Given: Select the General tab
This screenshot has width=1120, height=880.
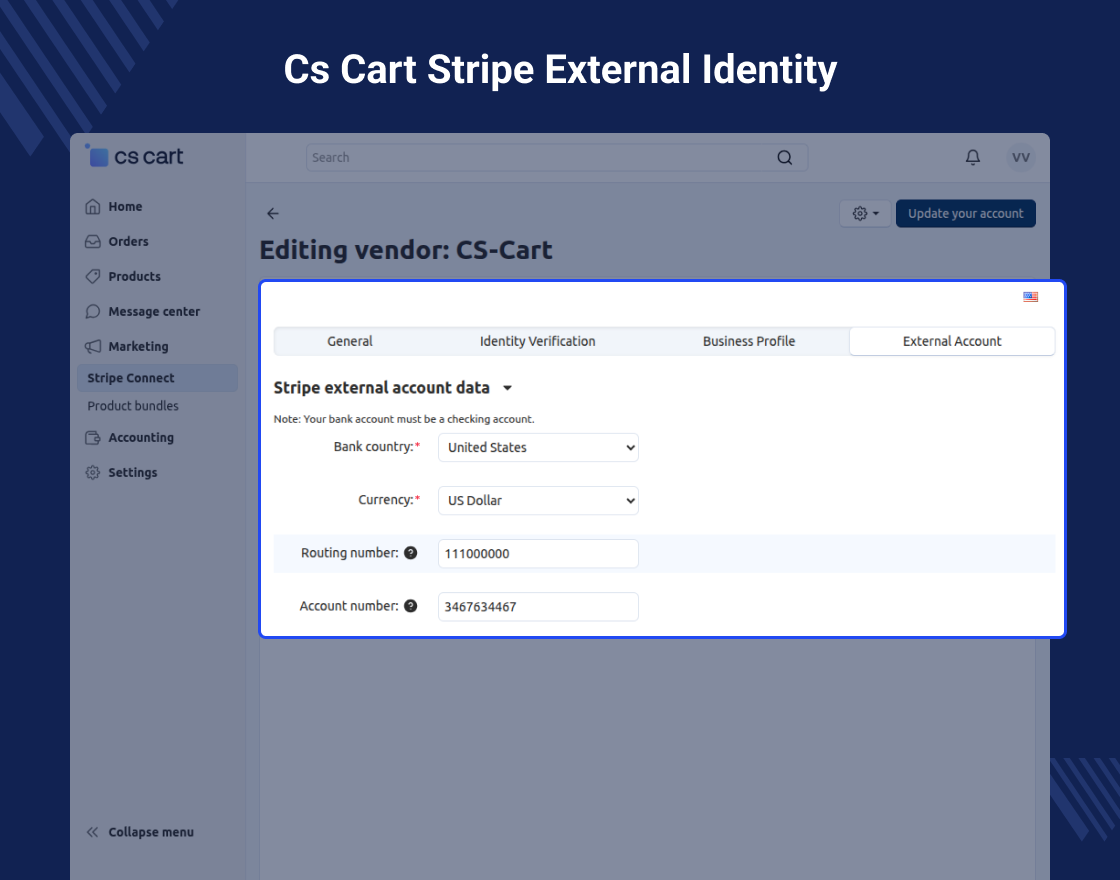Looking at the screenshot, I should click(350, 341).
